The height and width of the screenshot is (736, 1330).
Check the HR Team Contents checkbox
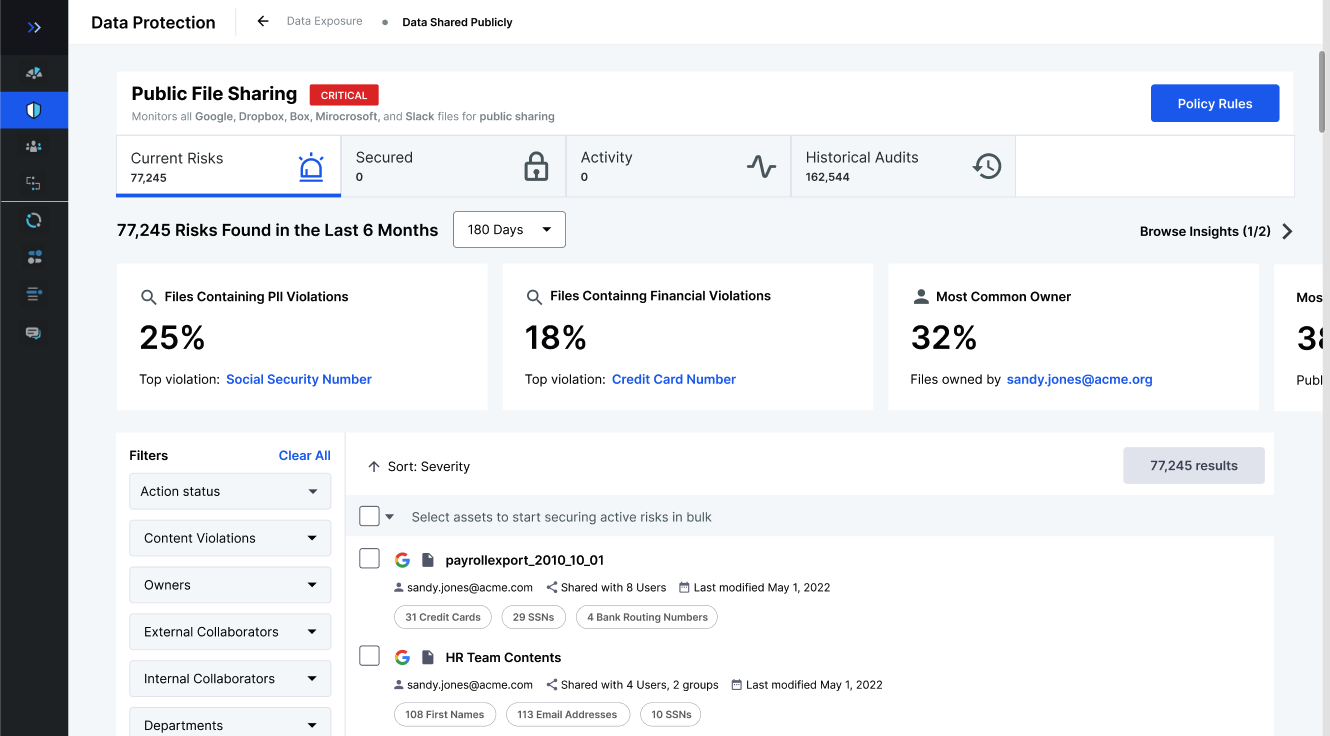pos(369,655)
